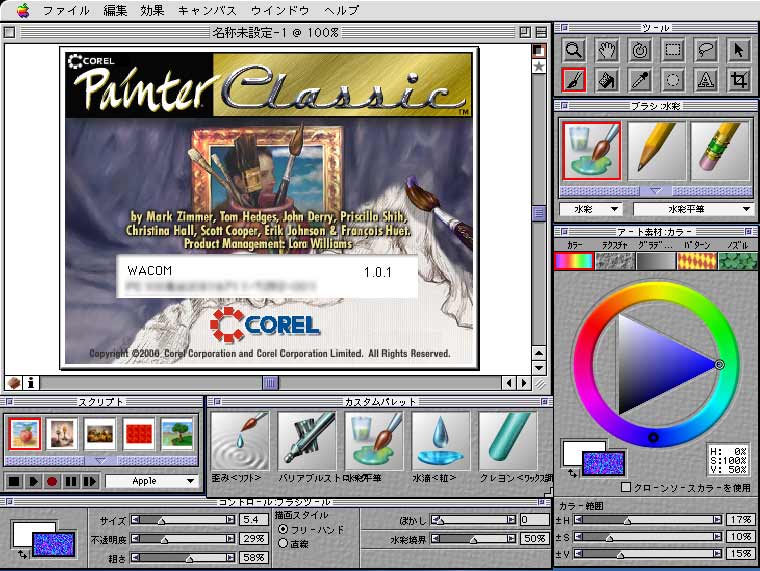Play the selected script
This screenshot has height=571, width=760.
(x=33, y=481)
